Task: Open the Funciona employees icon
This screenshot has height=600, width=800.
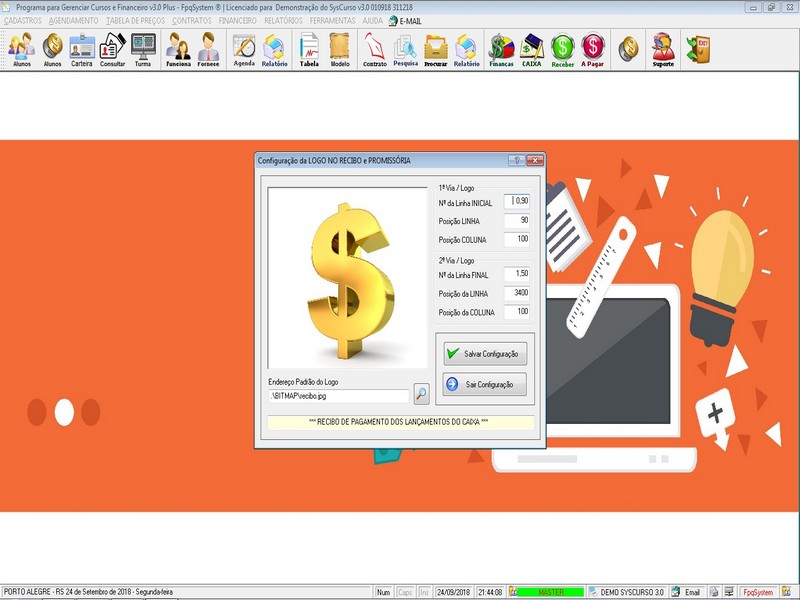Action: pyautogui.click(x=178, y=49)
